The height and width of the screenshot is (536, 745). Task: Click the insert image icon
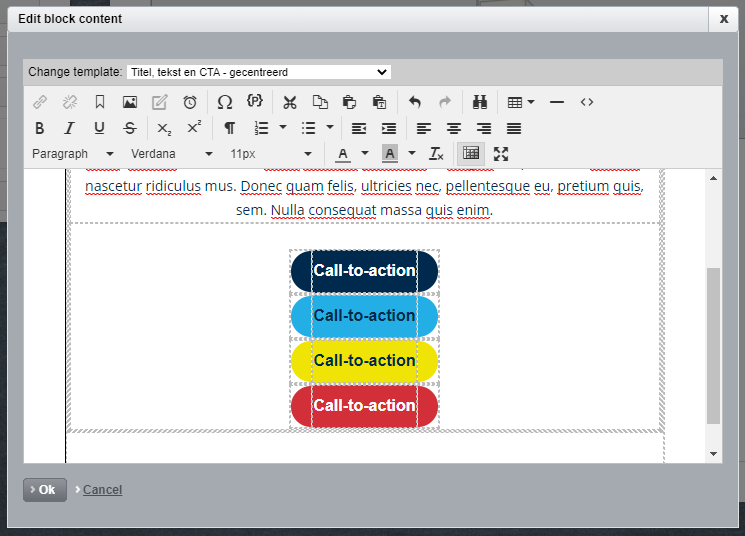[x=130, y=102]
